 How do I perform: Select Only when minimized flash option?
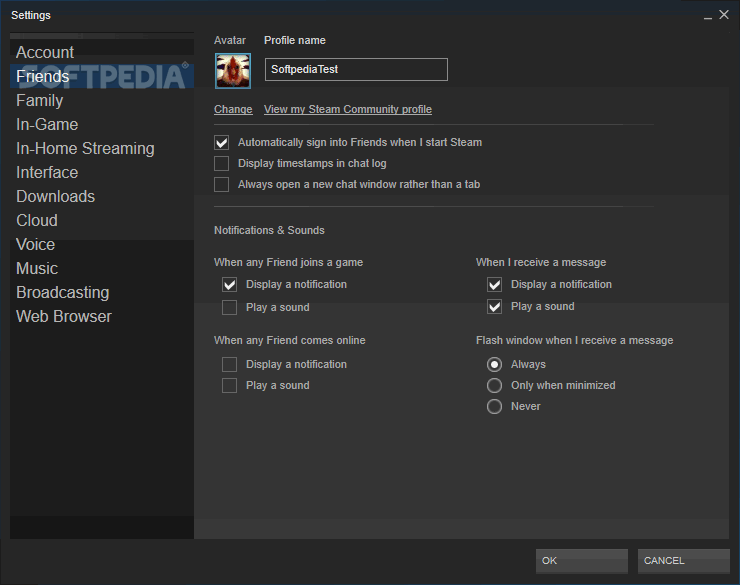coord(494,385)
